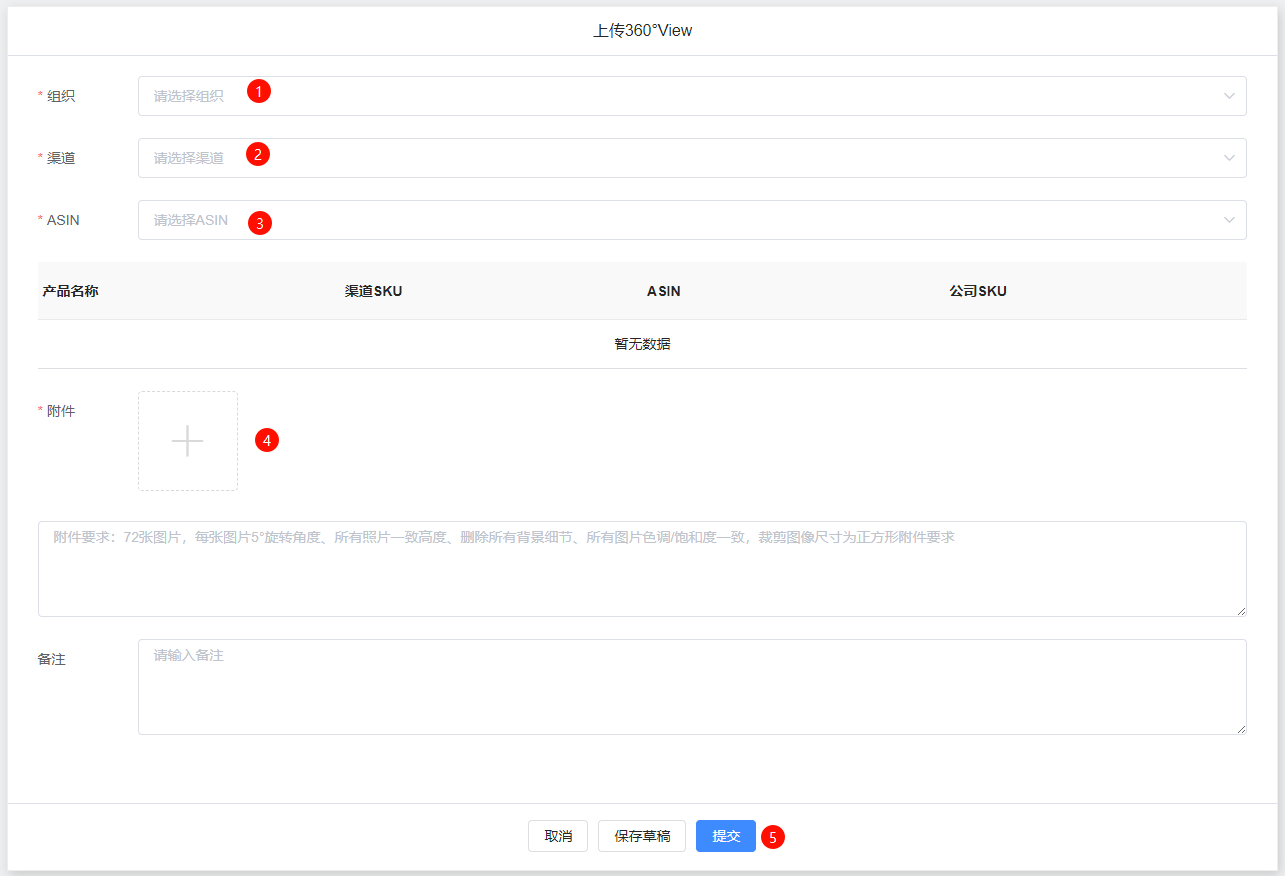
Task: Click the red number 4 marker
Action: (x=266, y=439)
